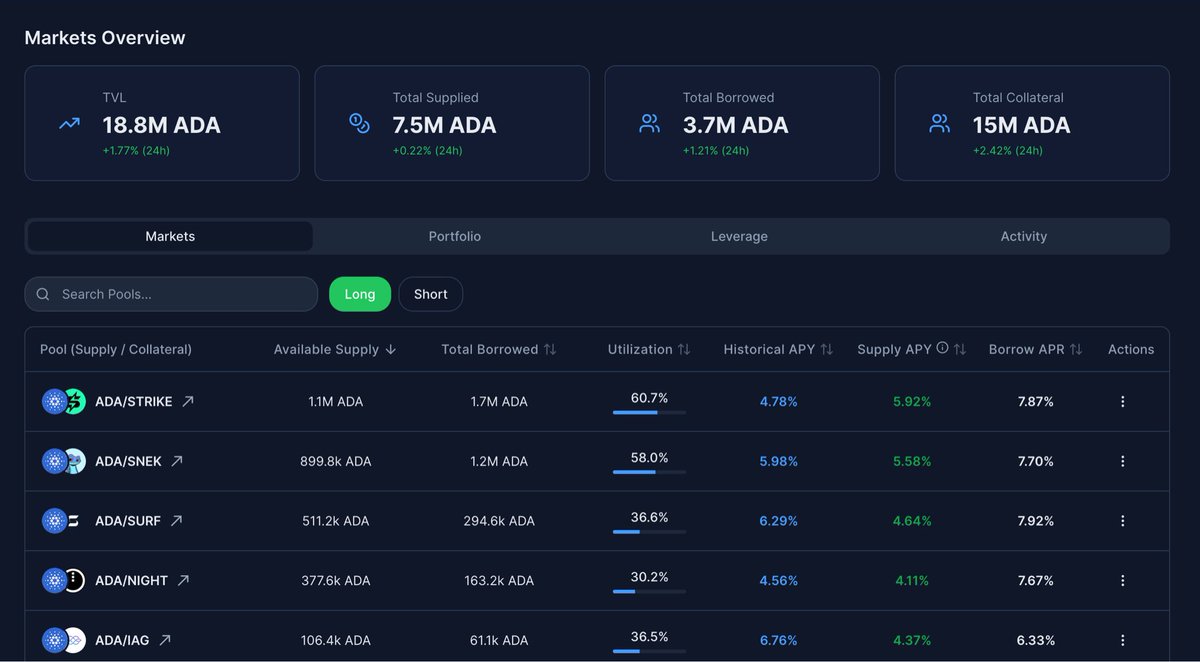The image size is (1200, 662).
Task: Open actions menu for ADA/SNEK row
Action: pos(1122,461)
